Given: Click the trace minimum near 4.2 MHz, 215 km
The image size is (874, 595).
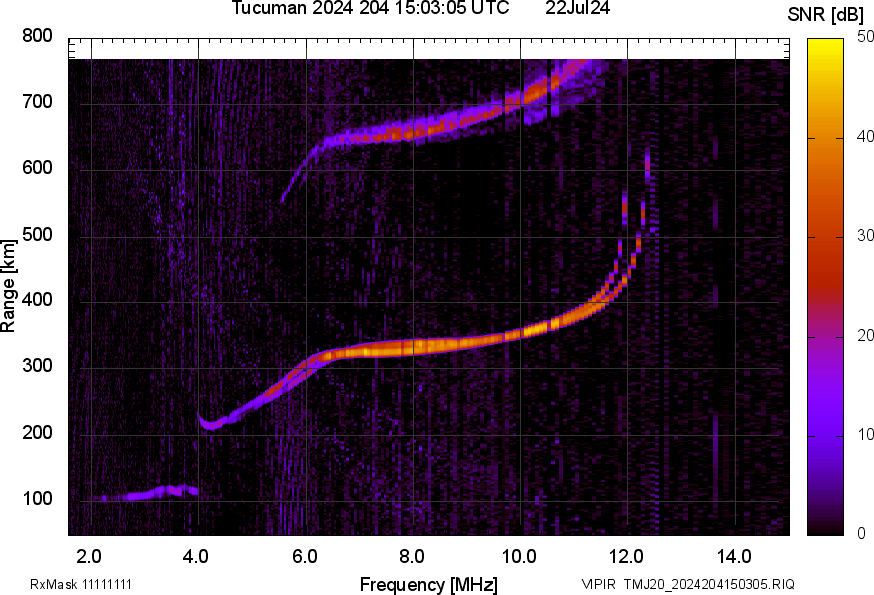Looking at the screenshot, I should [x=210, y=426].
